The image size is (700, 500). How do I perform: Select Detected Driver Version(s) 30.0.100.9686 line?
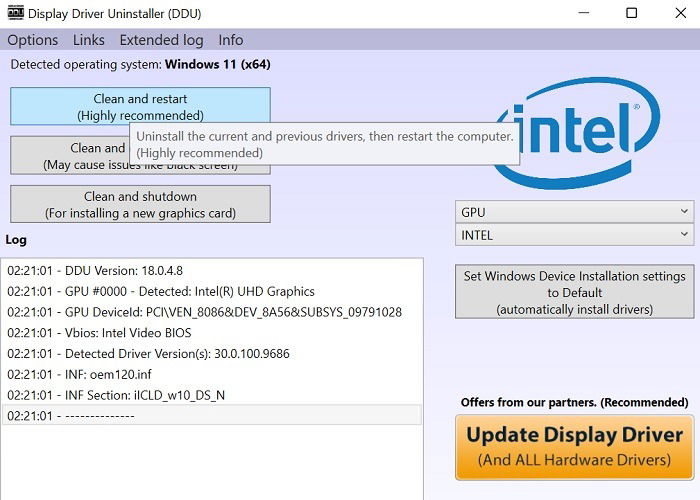212,354
